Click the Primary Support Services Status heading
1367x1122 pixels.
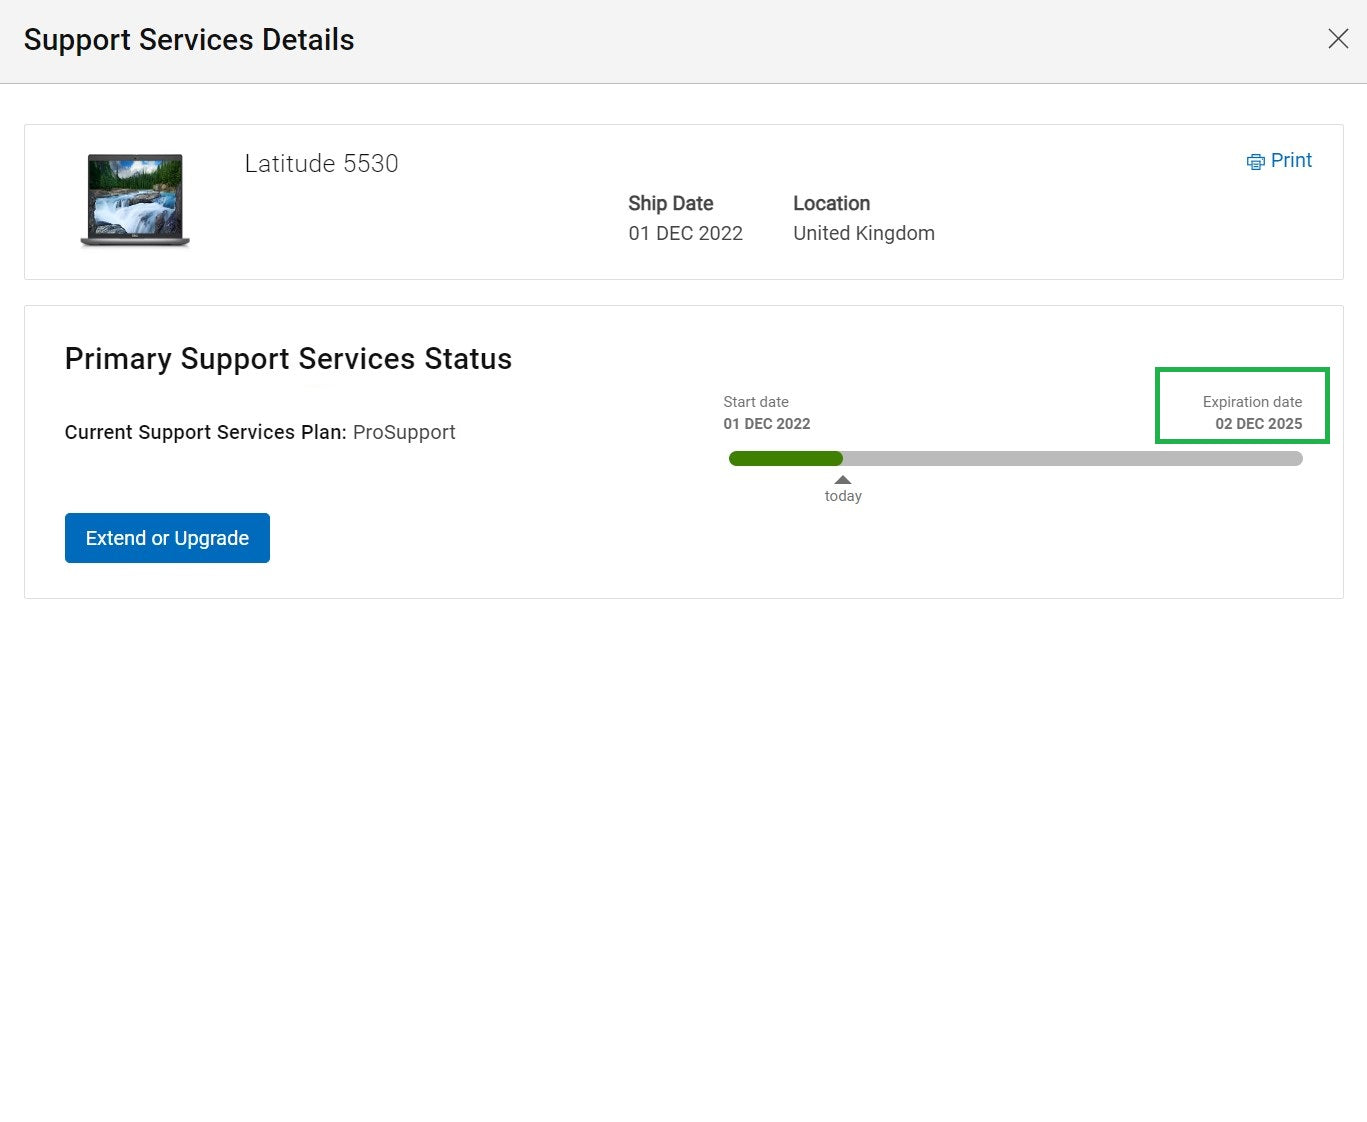click(288, 359)
